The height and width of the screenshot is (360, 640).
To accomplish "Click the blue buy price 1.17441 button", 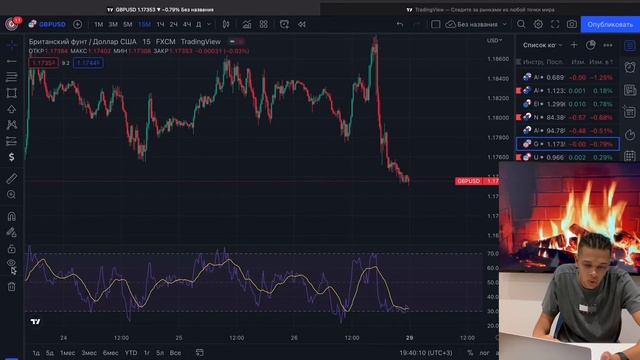I will point(88,63).
